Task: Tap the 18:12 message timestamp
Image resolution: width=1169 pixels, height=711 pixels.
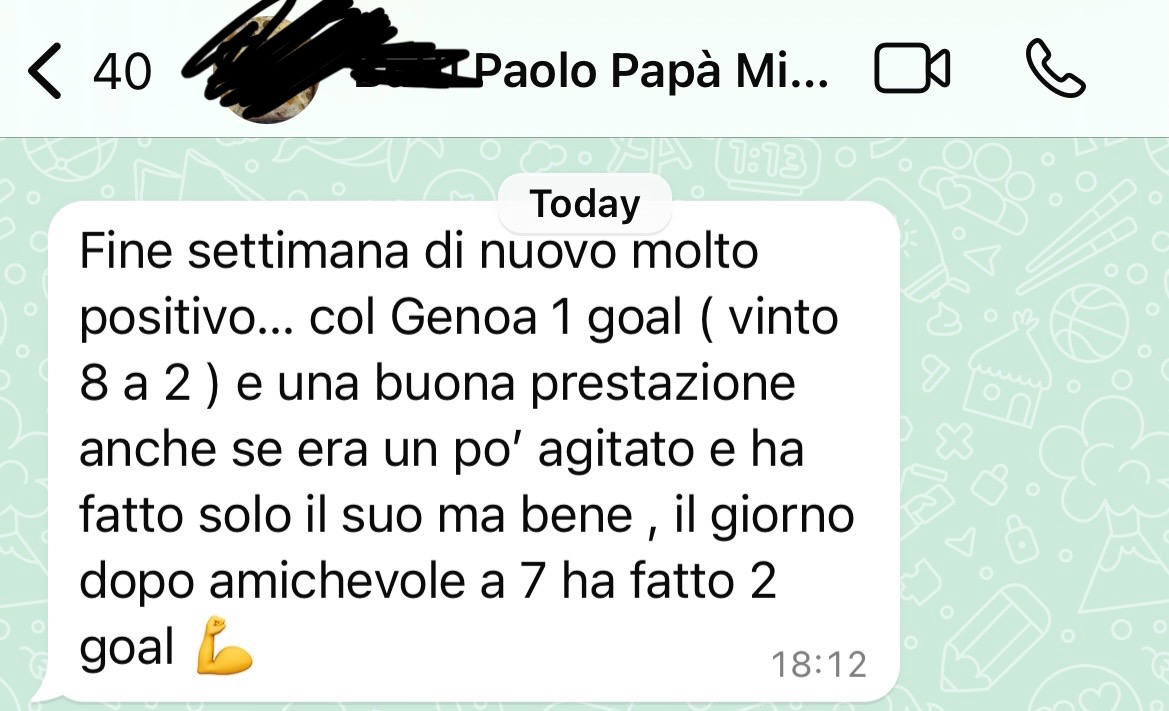Action: (819, 664)
